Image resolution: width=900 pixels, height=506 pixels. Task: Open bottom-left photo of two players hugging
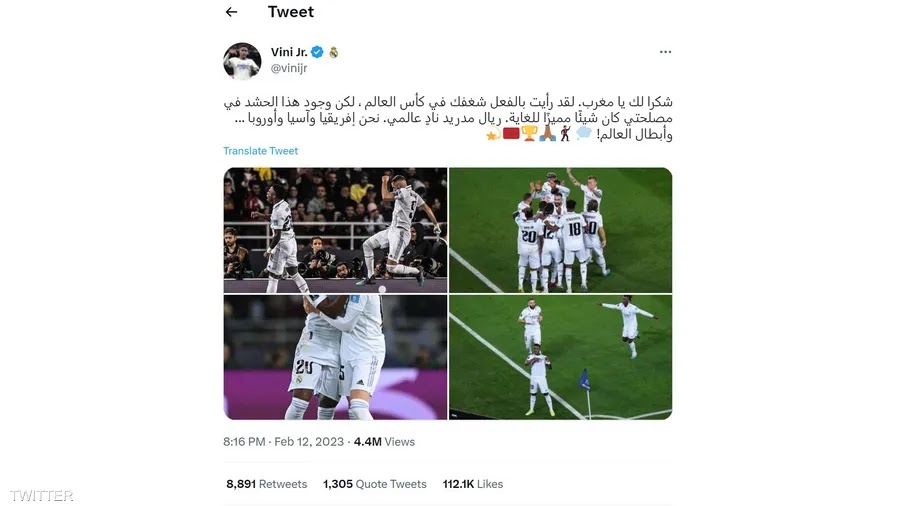click(x=335, y=357)
